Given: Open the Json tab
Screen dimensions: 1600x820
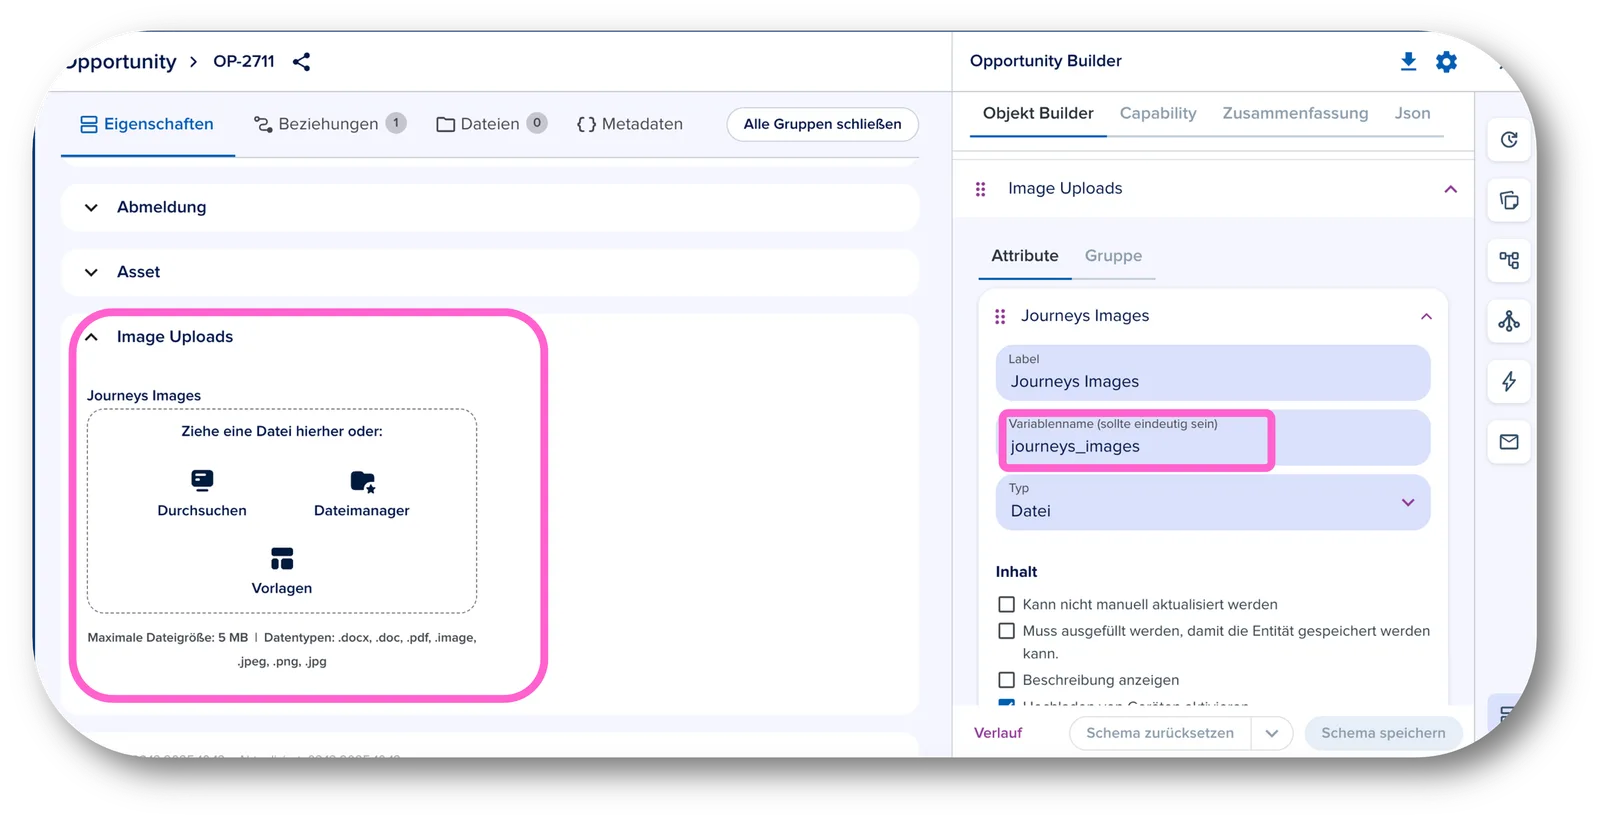Looking at the screenshot, I should coord(1412,113).
